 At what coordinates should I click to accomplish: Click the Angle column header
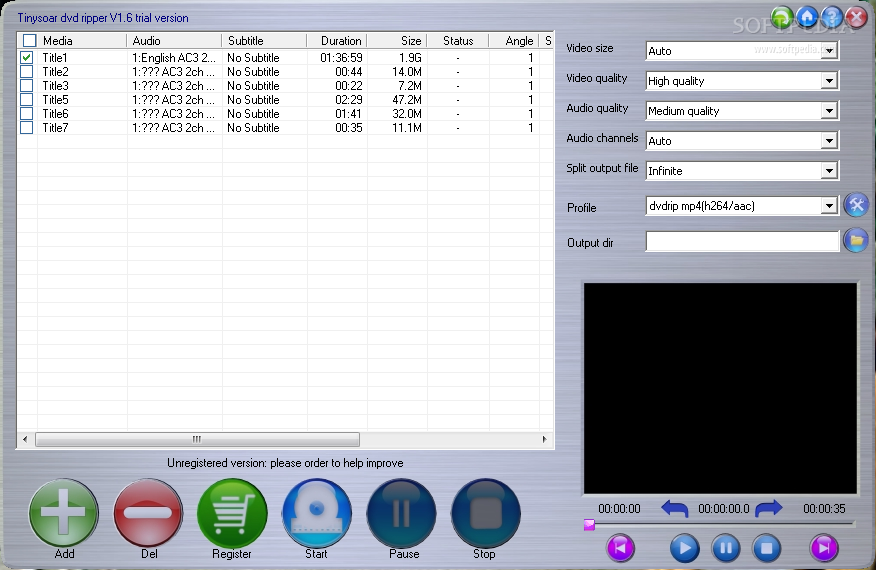click(513, 40)
